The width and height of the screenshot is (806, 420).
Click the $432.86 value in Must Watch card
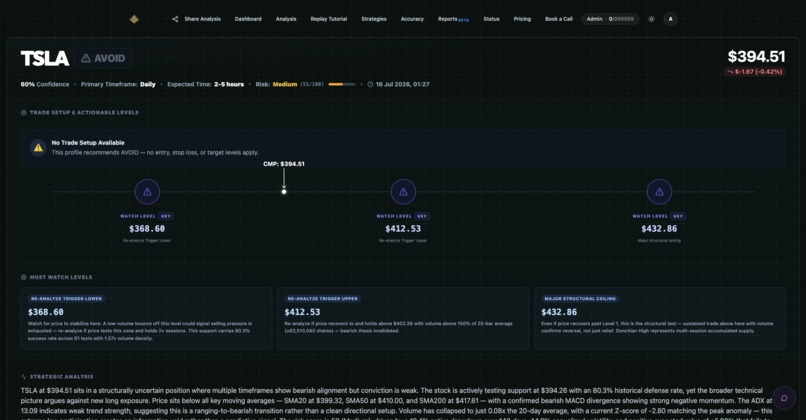coord(559,312)
